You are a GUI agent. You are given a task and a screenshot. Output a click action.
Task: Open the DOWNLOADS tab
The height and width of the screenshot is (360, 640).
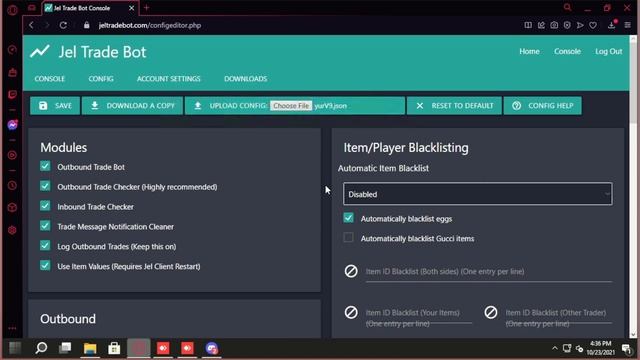pyautogui.click(x=245, y=79)
